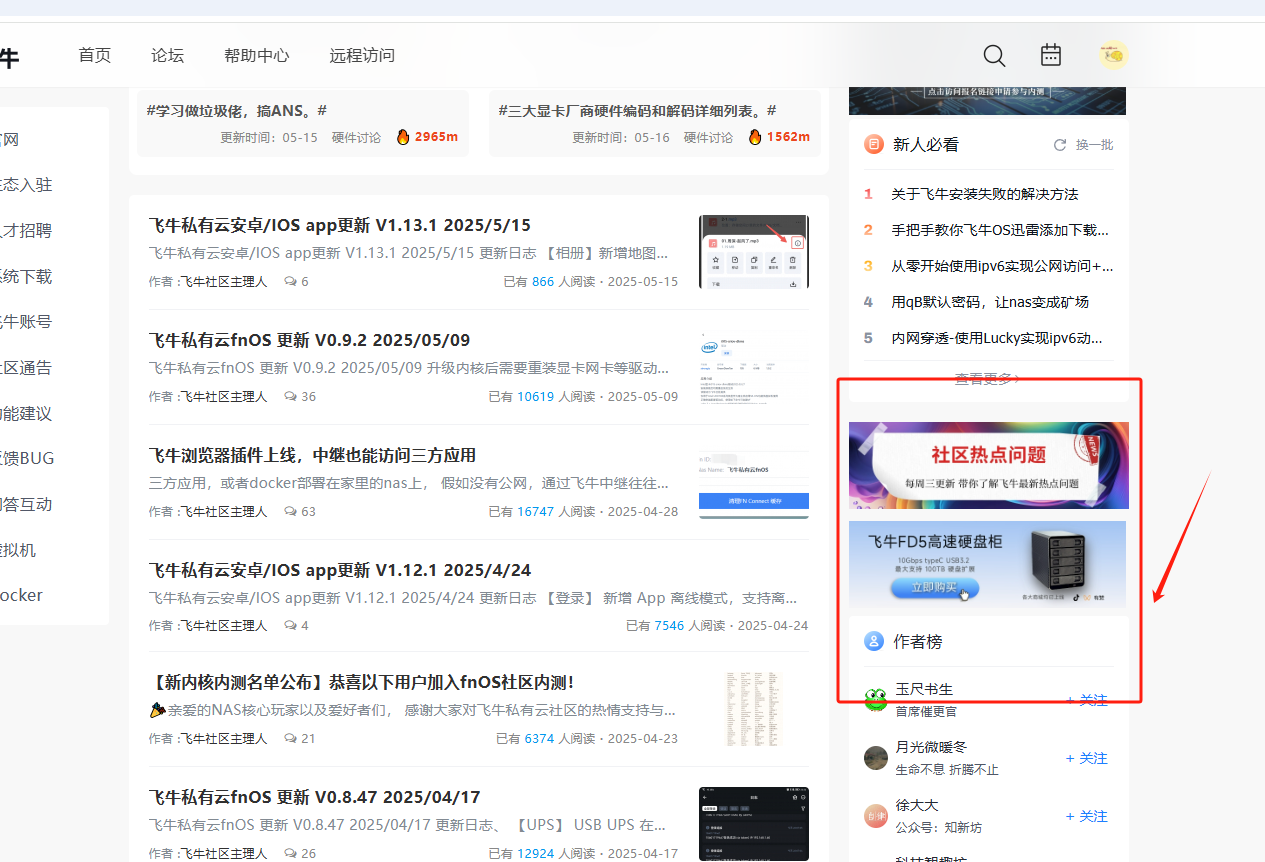Viewport: 1265px width, 862px height.
Task: Click comment icon on V1.13.1 post
Action: (x=290, y=282)
